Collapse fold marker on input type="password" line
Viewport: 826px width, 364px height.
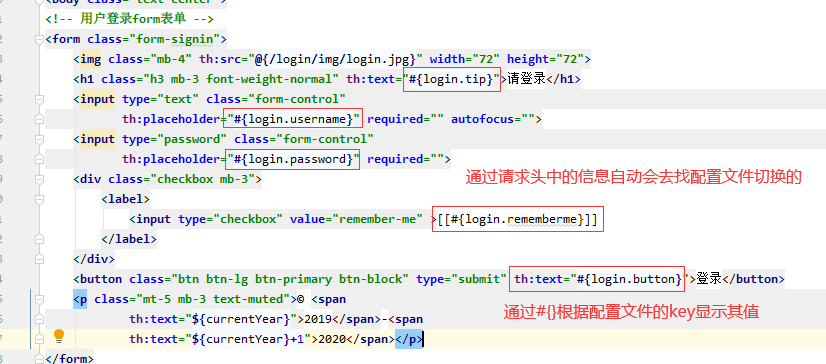pos(38,139)
